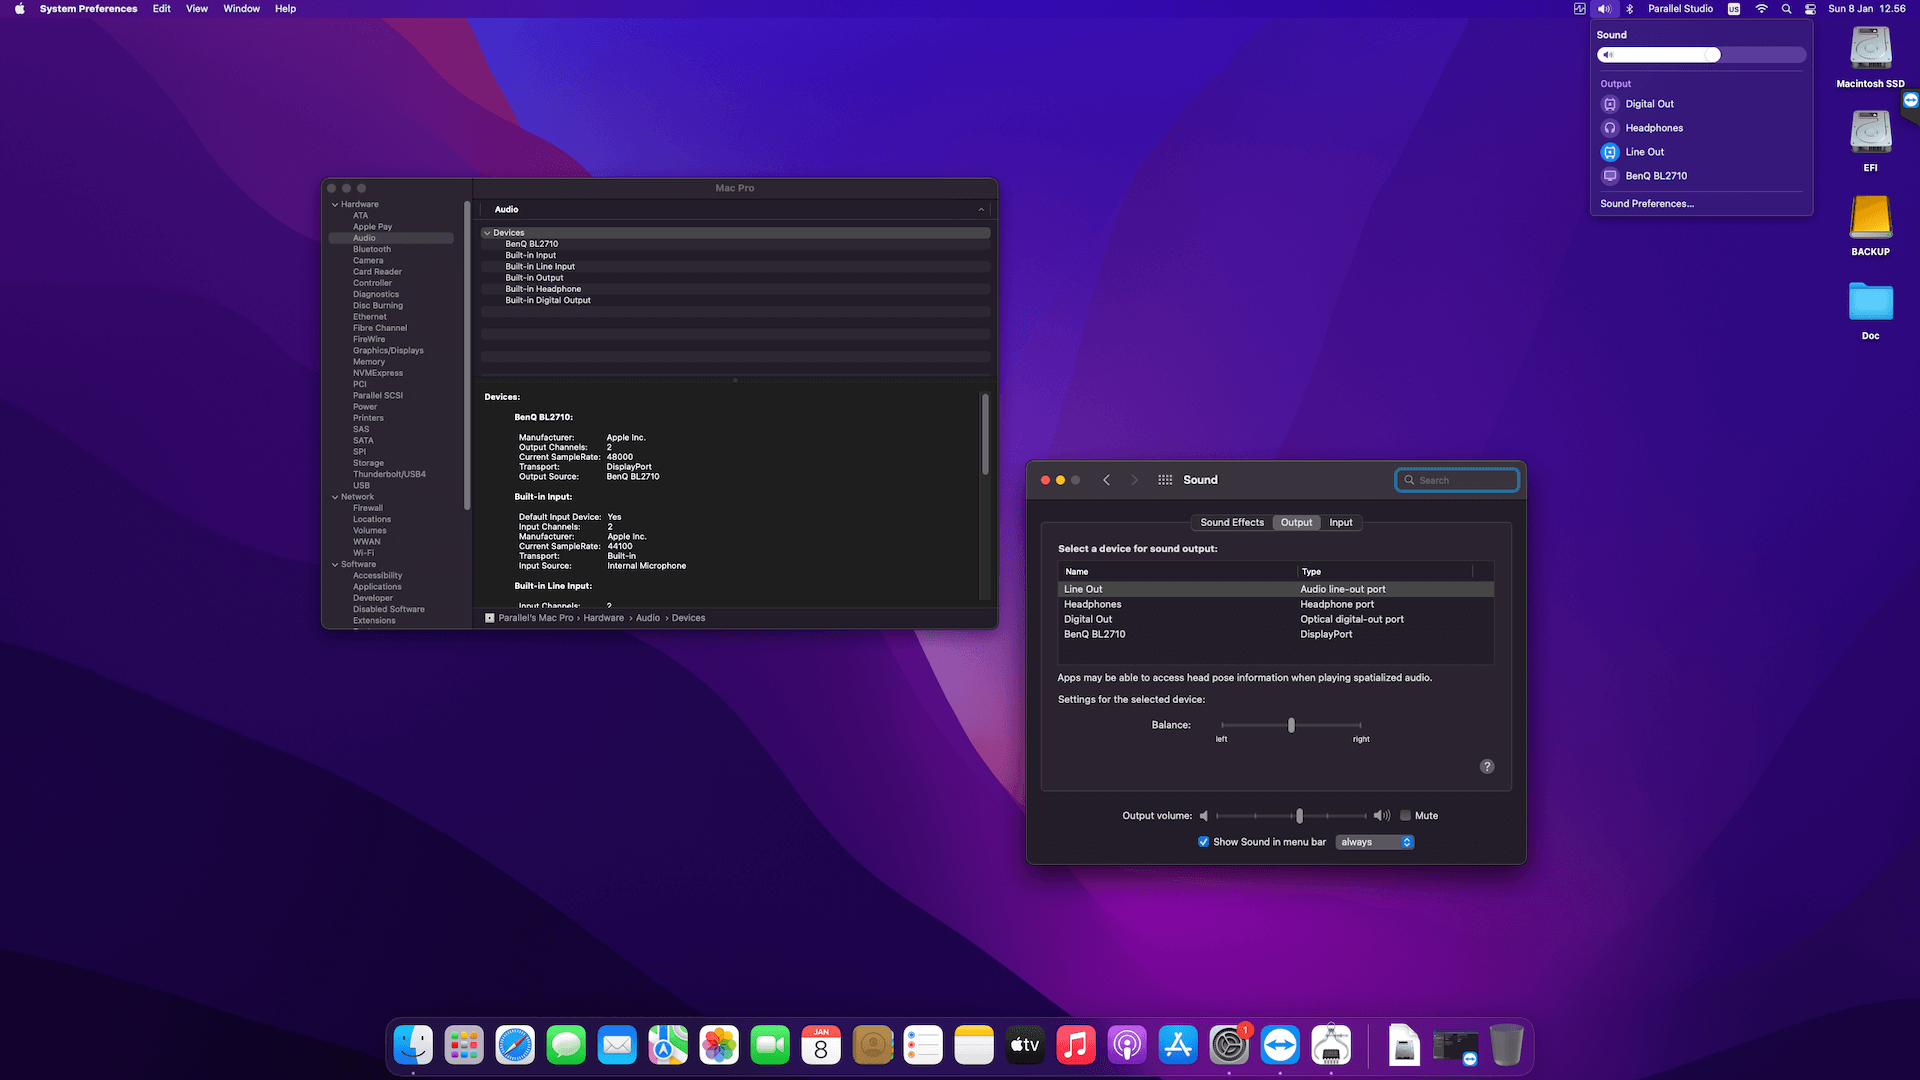The width and height of the screenshot is (1920, 1080).
Task: Open the View menu
Action: tap(197, 8)
